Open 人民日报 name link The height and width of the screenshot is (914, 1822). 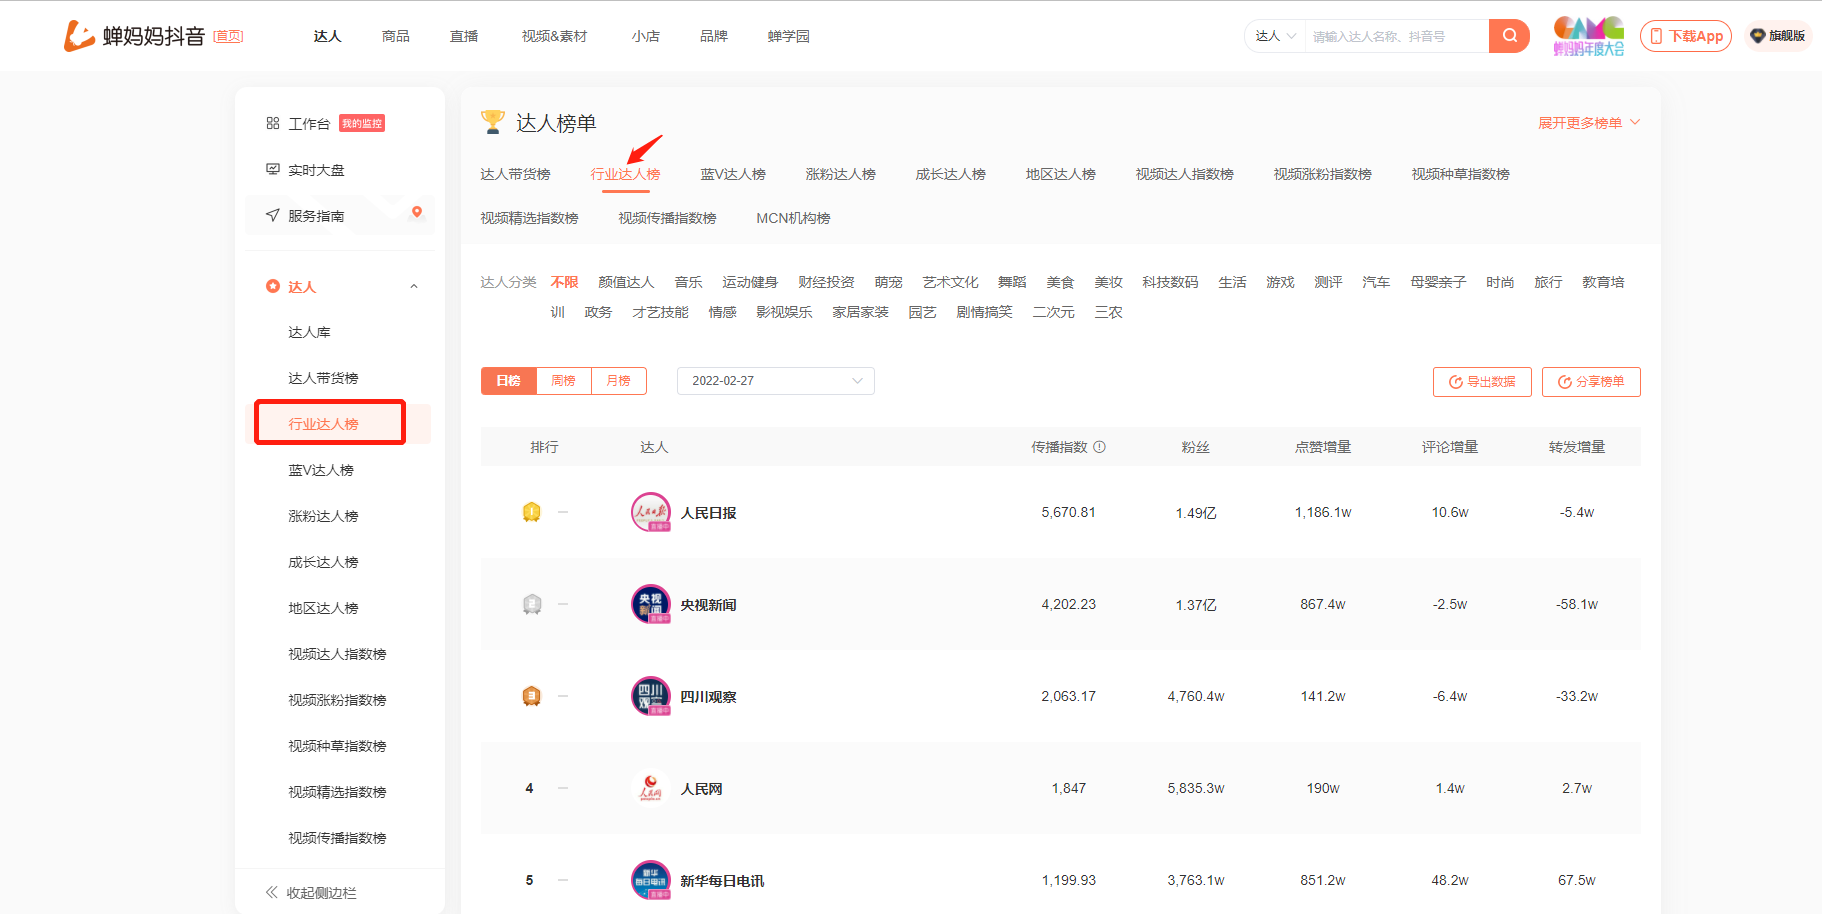tap(708, 513)
